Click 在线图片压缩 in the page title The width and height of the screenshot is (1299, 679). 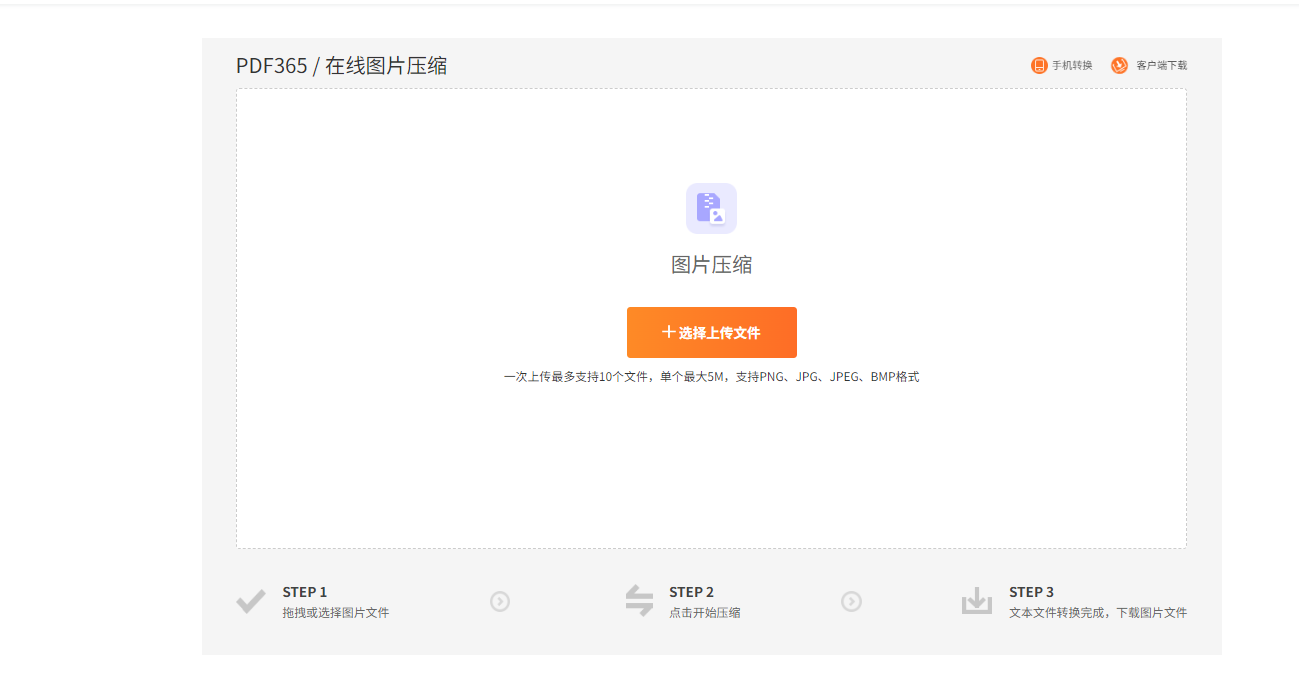pyautogui.click(x=386, y=66)
